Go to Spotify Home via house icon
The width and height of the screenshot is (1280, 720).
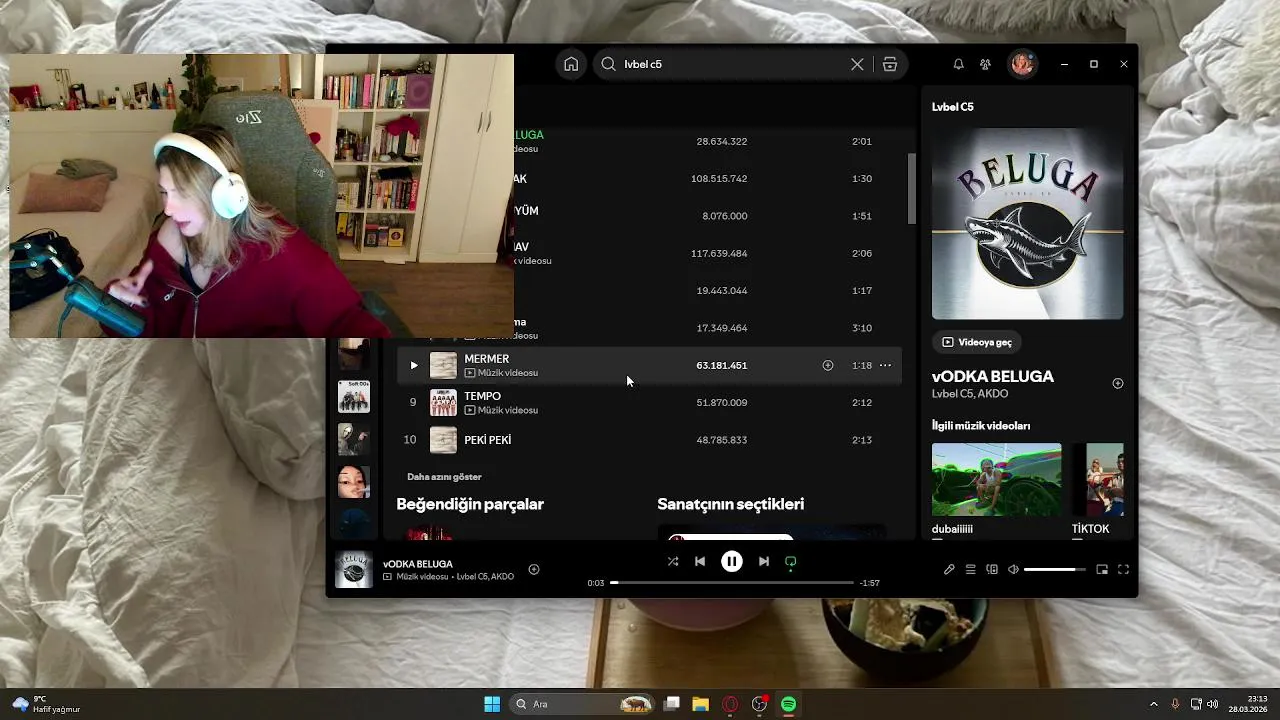(570, 64)
